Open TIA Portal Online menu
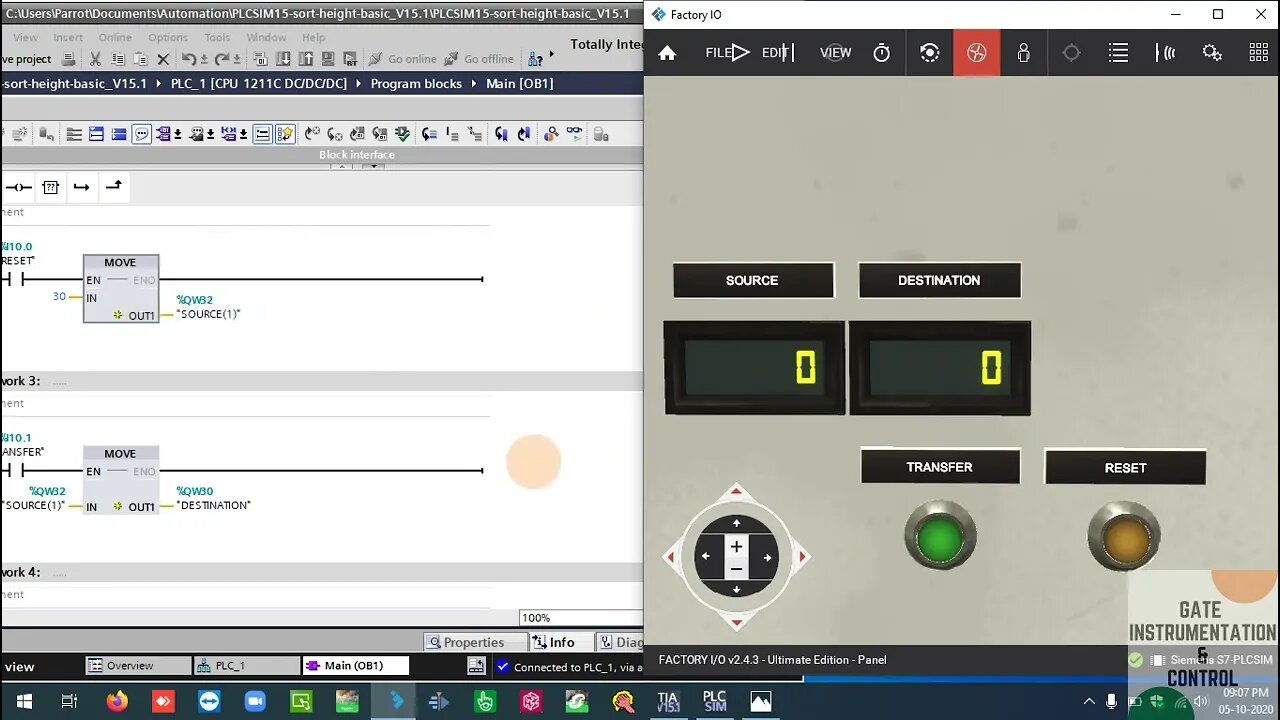Image resolution: width=1280 pixels, height=720 pixels. (x=115, y=37)
